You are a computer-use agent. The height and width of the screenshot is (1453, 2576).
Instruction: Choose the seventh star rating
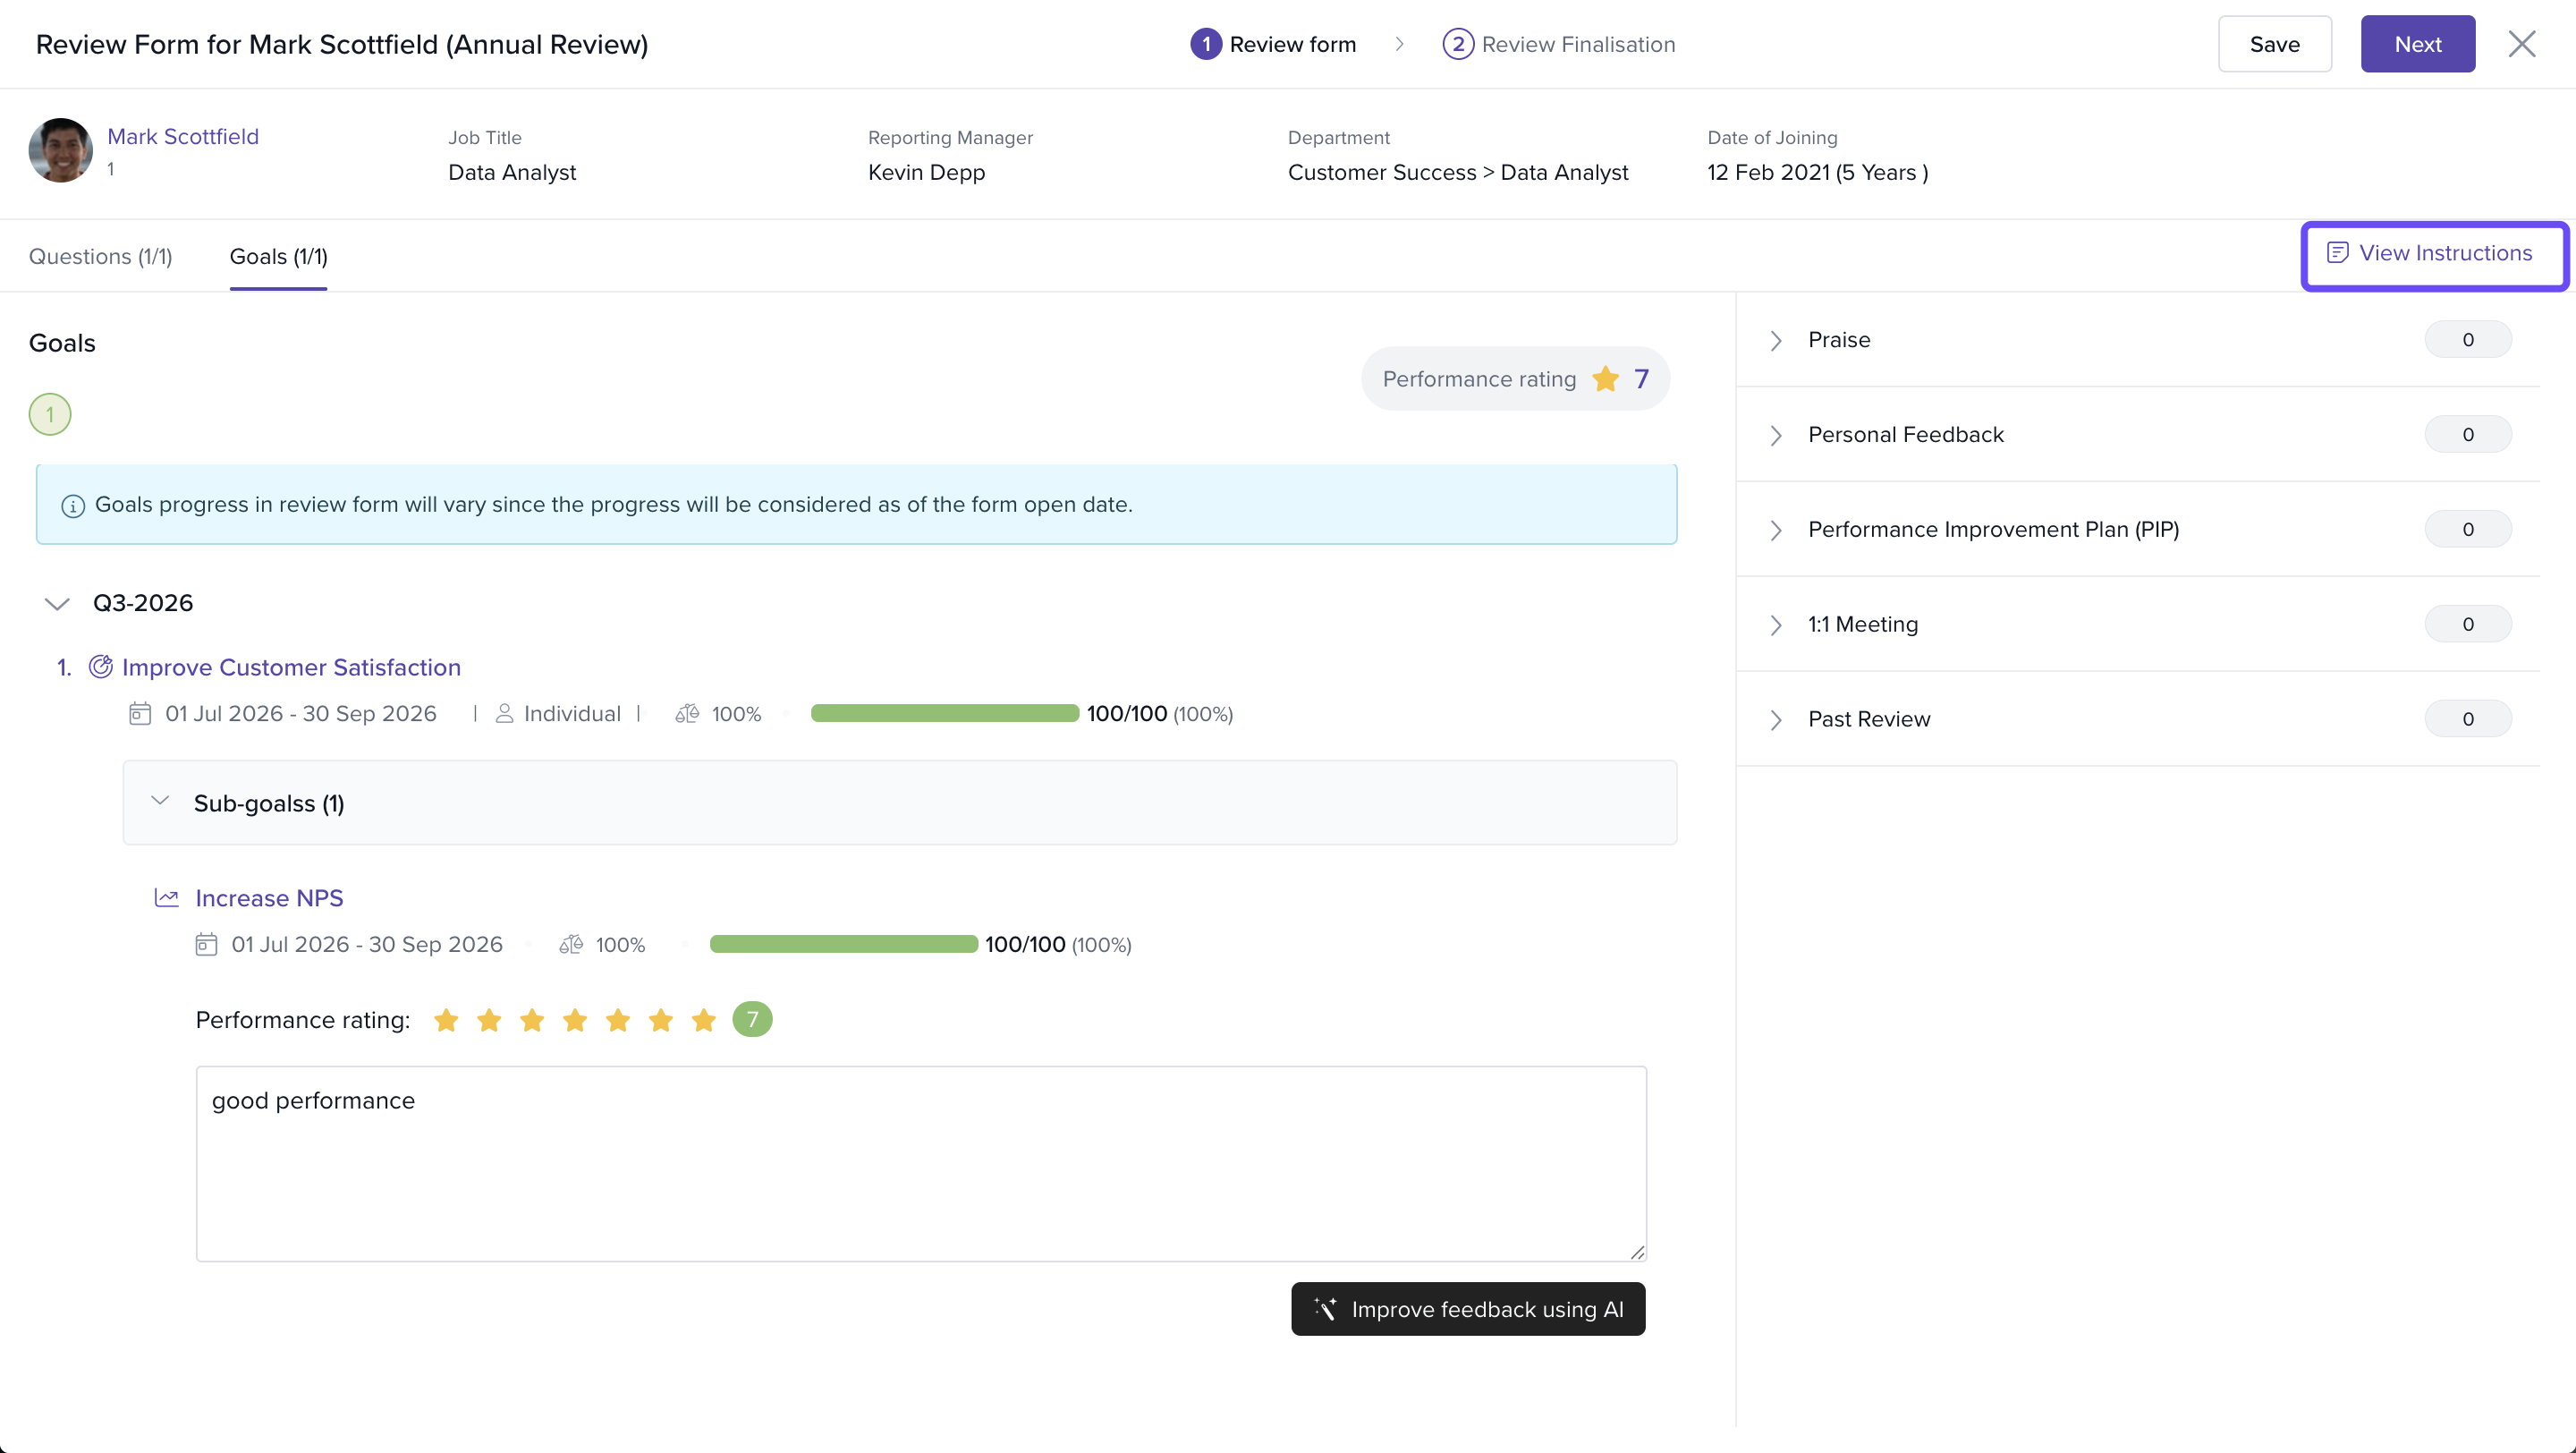704,1020
